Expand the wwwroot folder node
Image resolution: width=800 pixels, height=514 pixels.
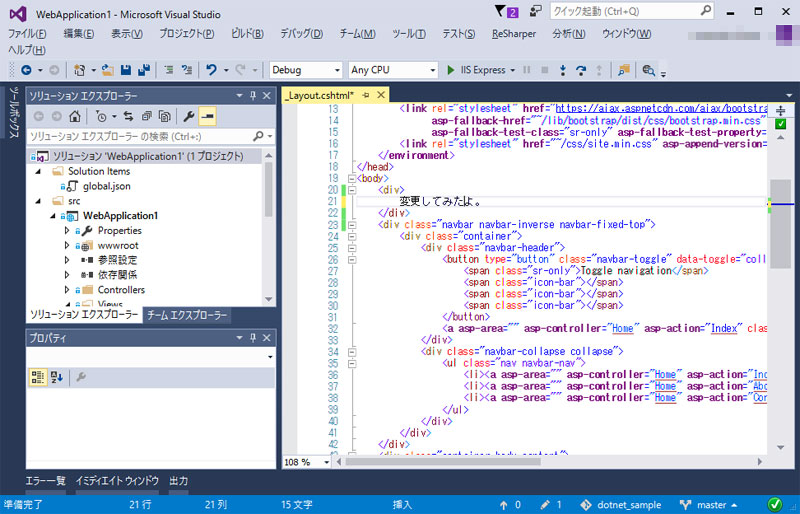pos(66,246)
